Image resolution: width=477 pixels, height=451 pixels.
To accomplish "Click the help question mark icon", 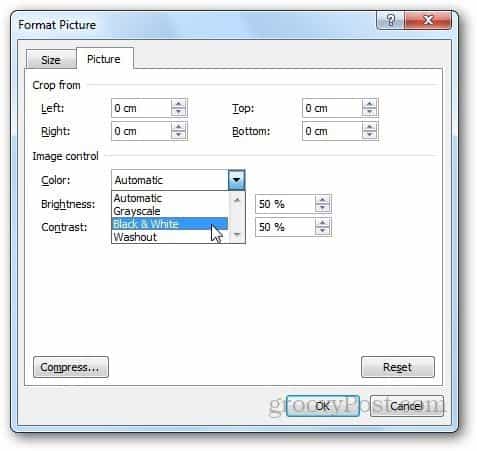I will tap(391, 21).
